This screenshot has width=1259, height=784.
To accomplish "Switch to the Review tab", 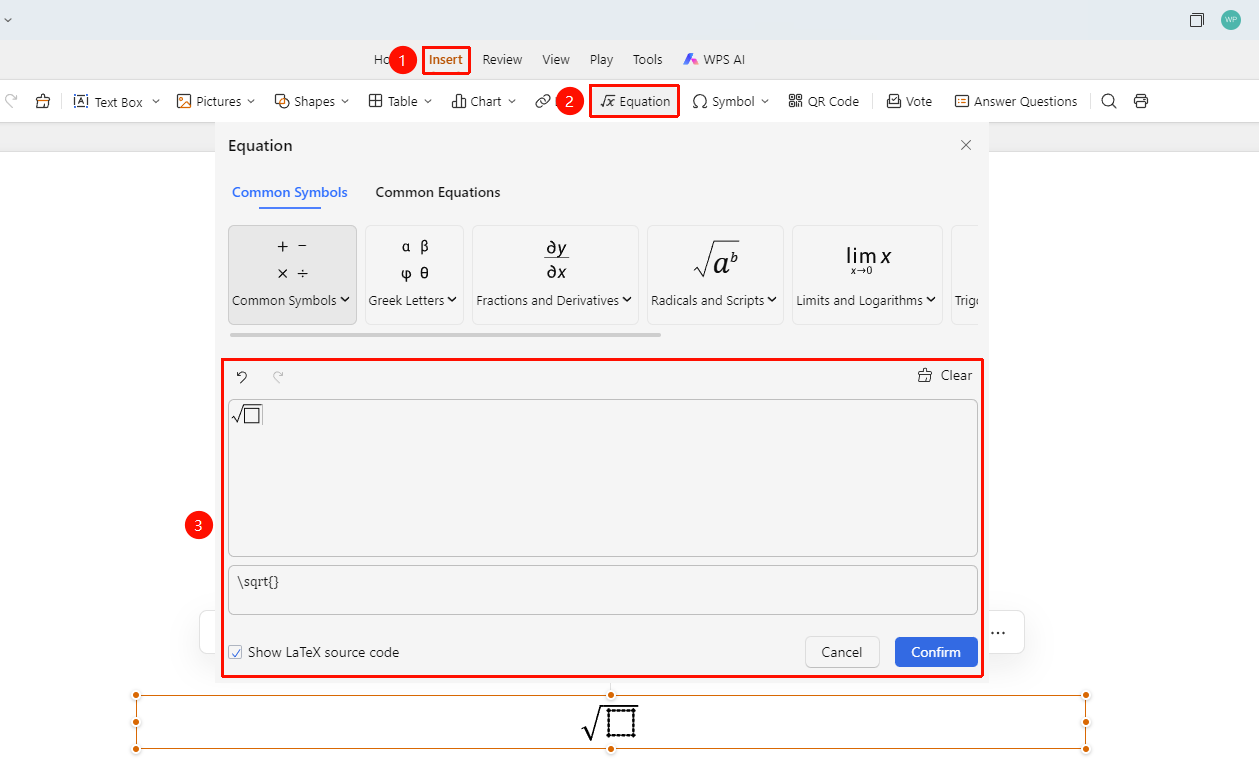I will pos(502,60).
